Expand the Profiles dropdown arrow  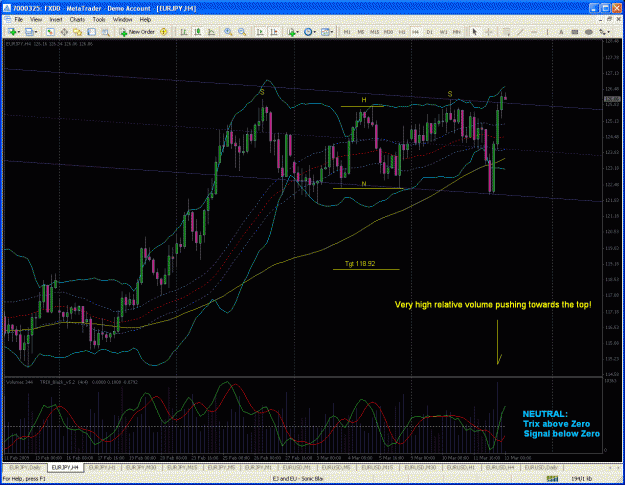36,32
